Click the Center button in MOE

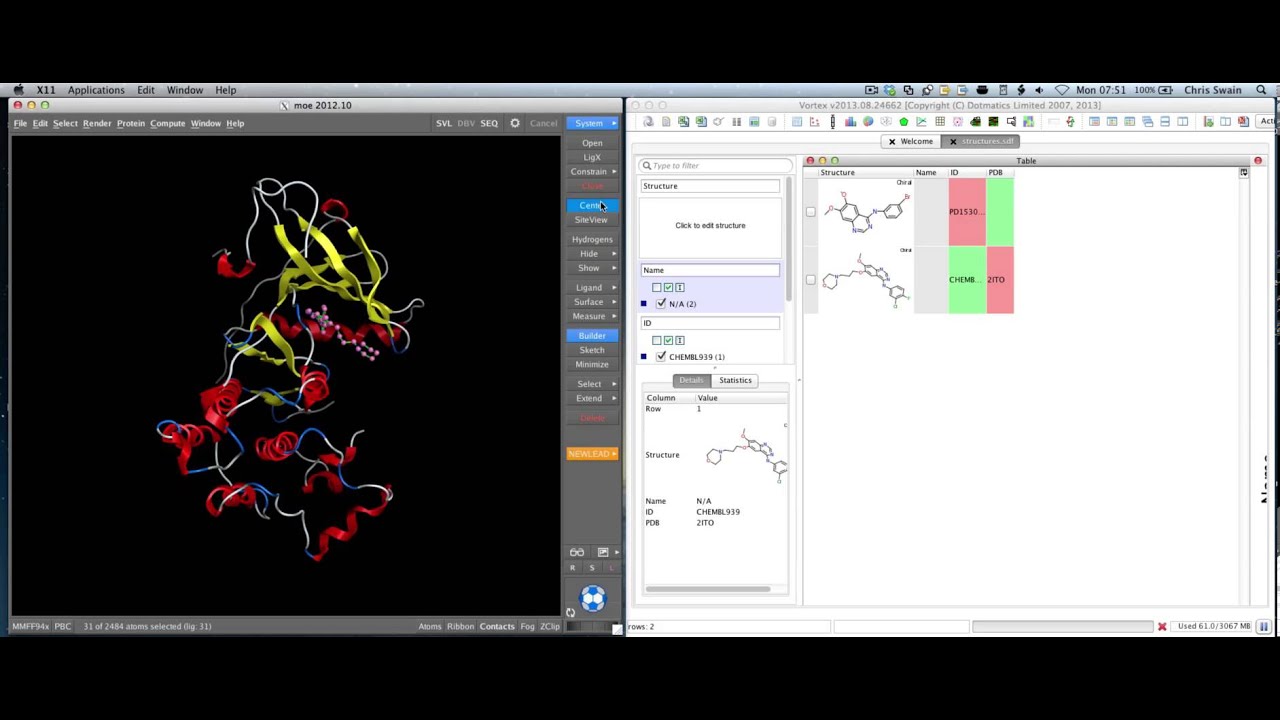[592, 206]
